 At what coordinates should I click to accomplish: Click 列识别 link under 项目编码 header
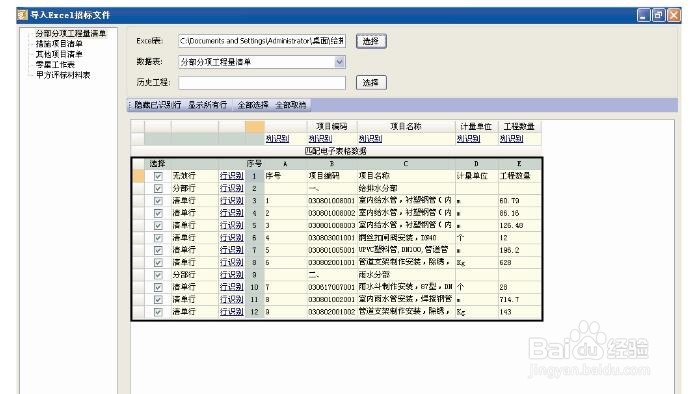point(320,138)
